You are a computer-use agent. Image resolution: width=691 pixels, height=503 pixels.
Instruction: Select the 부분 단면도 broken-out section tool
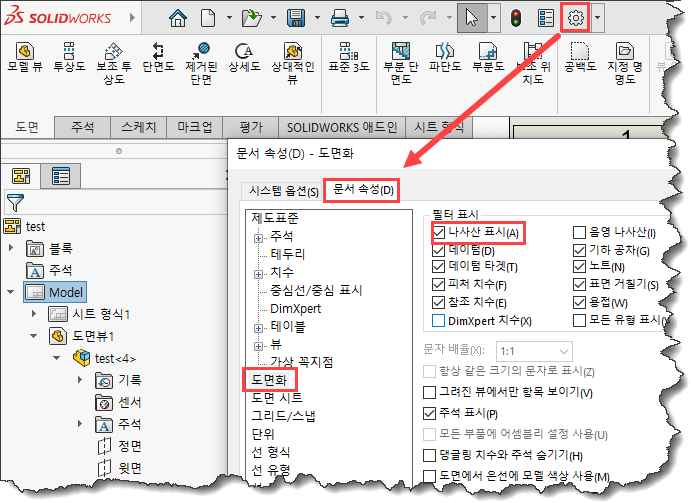tap(401, 64)
